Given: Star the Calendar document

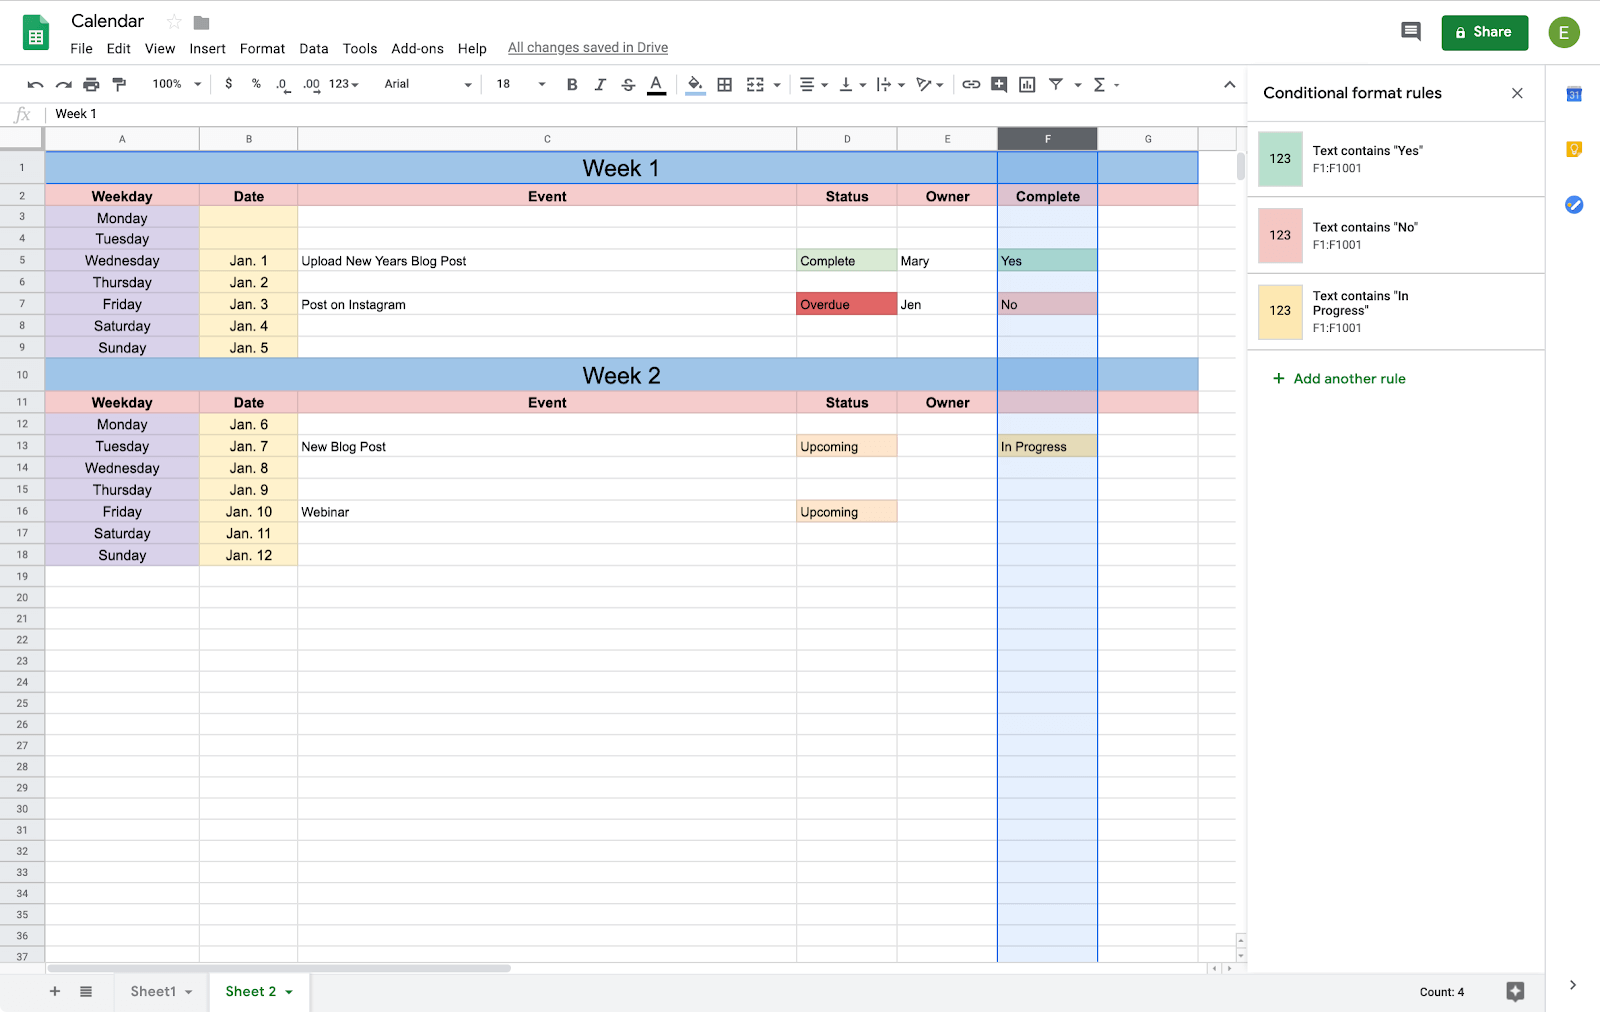Looking at the screenshot, I should tap(174, 22).
